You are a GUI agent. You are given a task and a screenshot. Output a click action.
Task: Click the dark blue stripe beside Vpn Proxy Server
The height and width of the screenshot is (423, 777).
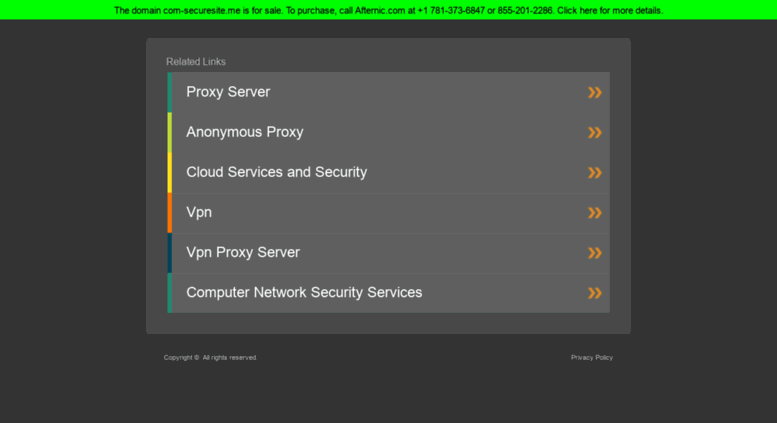coord(169,253)
